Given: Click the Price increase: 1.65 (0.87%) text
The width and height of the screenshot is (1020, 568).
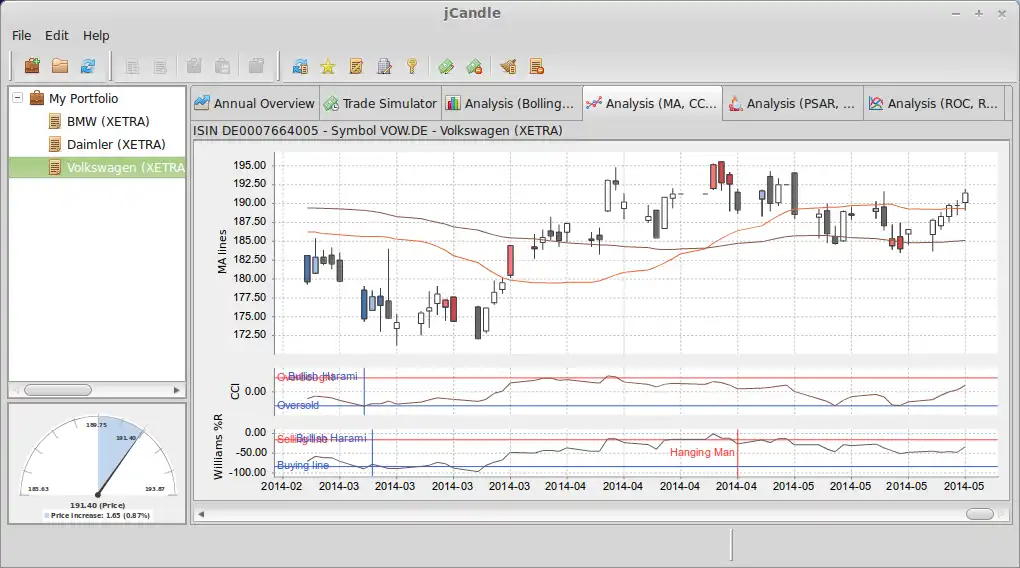Looking at the screenshot, I should pos(100,515).
